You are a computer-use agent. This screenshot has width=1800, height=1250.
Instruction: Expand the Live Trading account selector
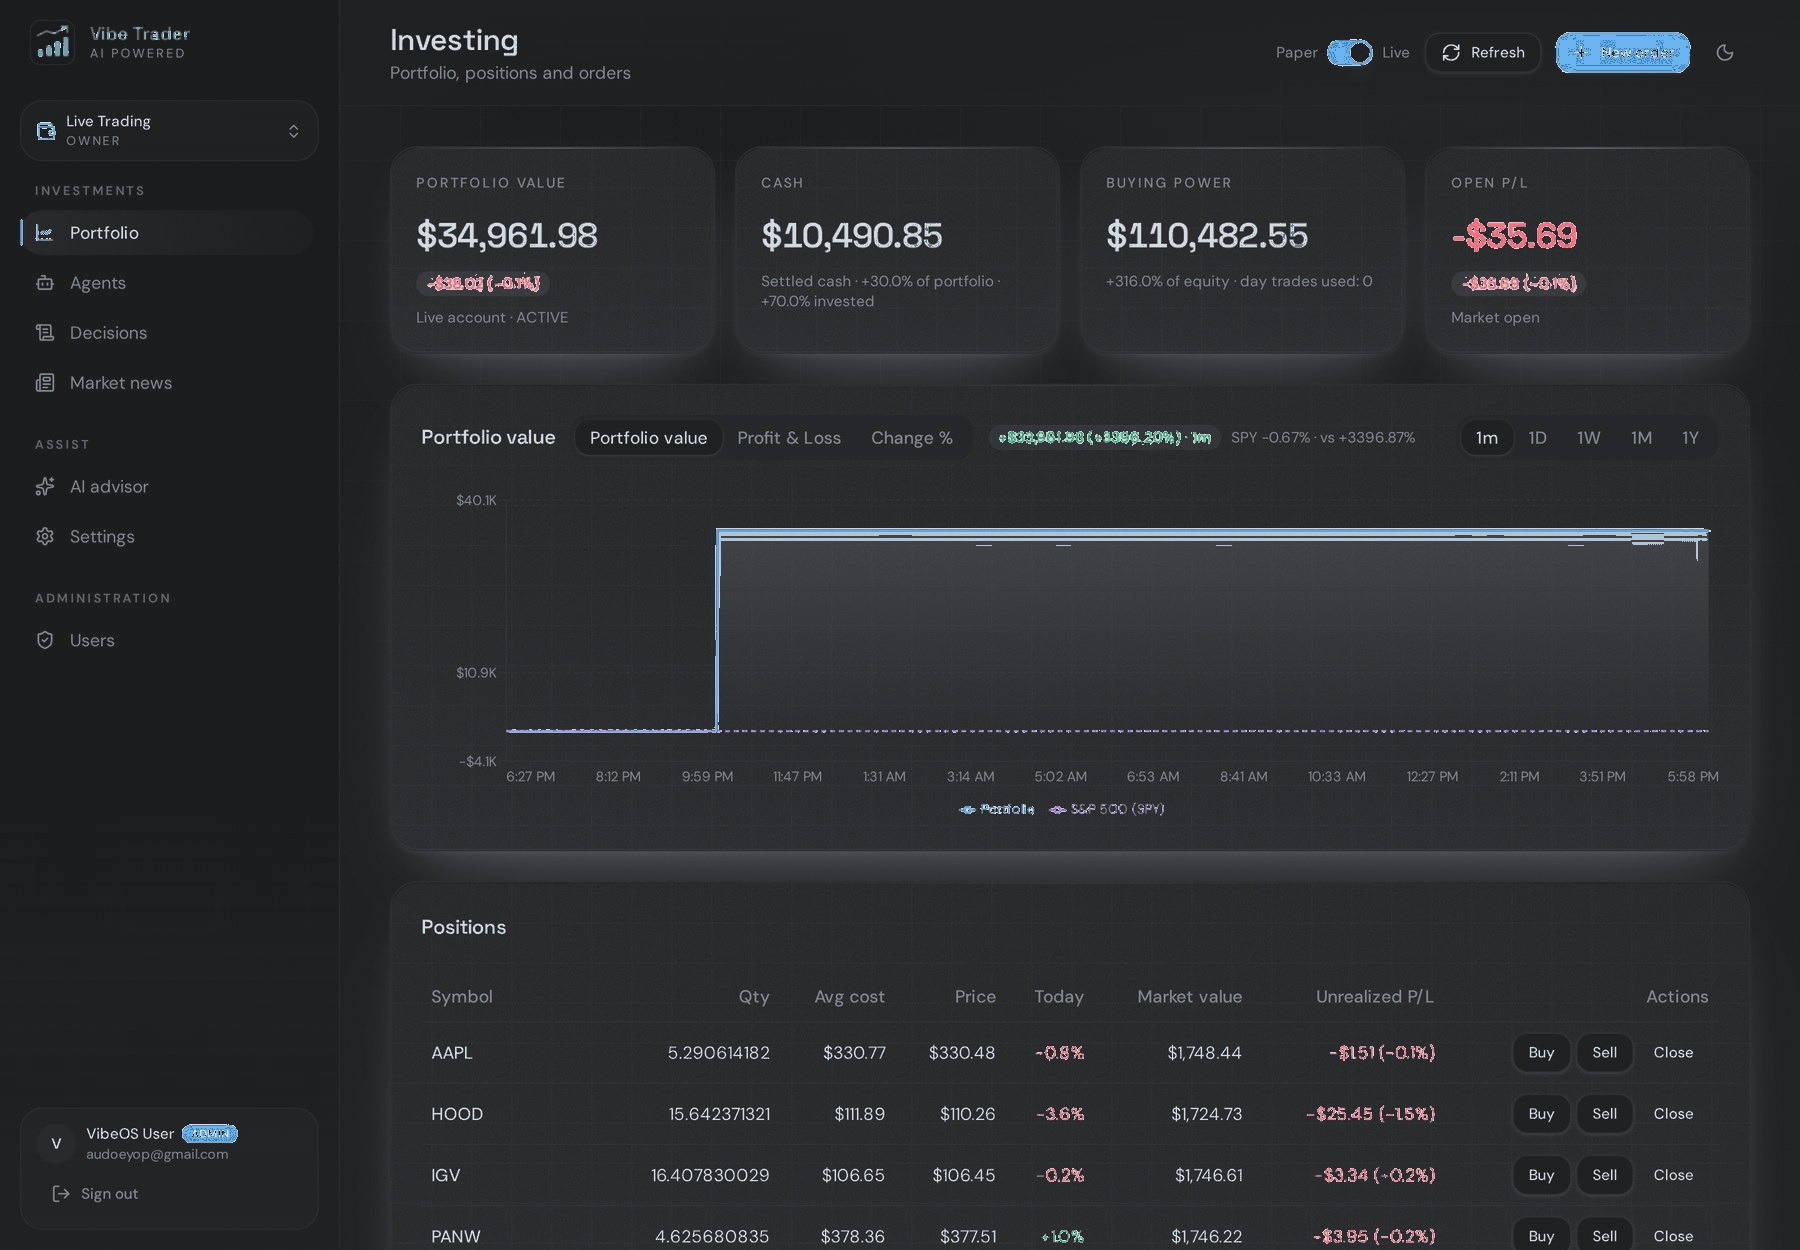169,131
